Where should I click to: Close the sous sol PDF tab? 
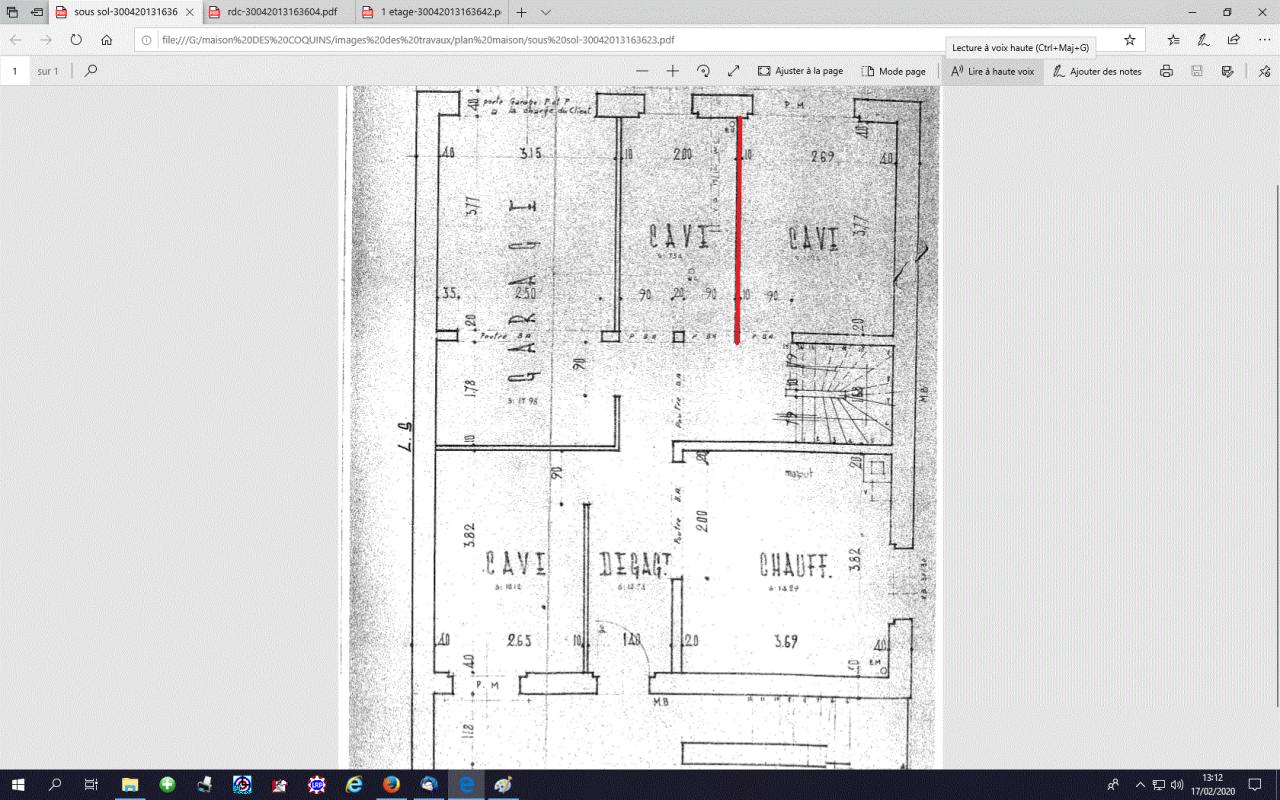(x=188, y=12)
